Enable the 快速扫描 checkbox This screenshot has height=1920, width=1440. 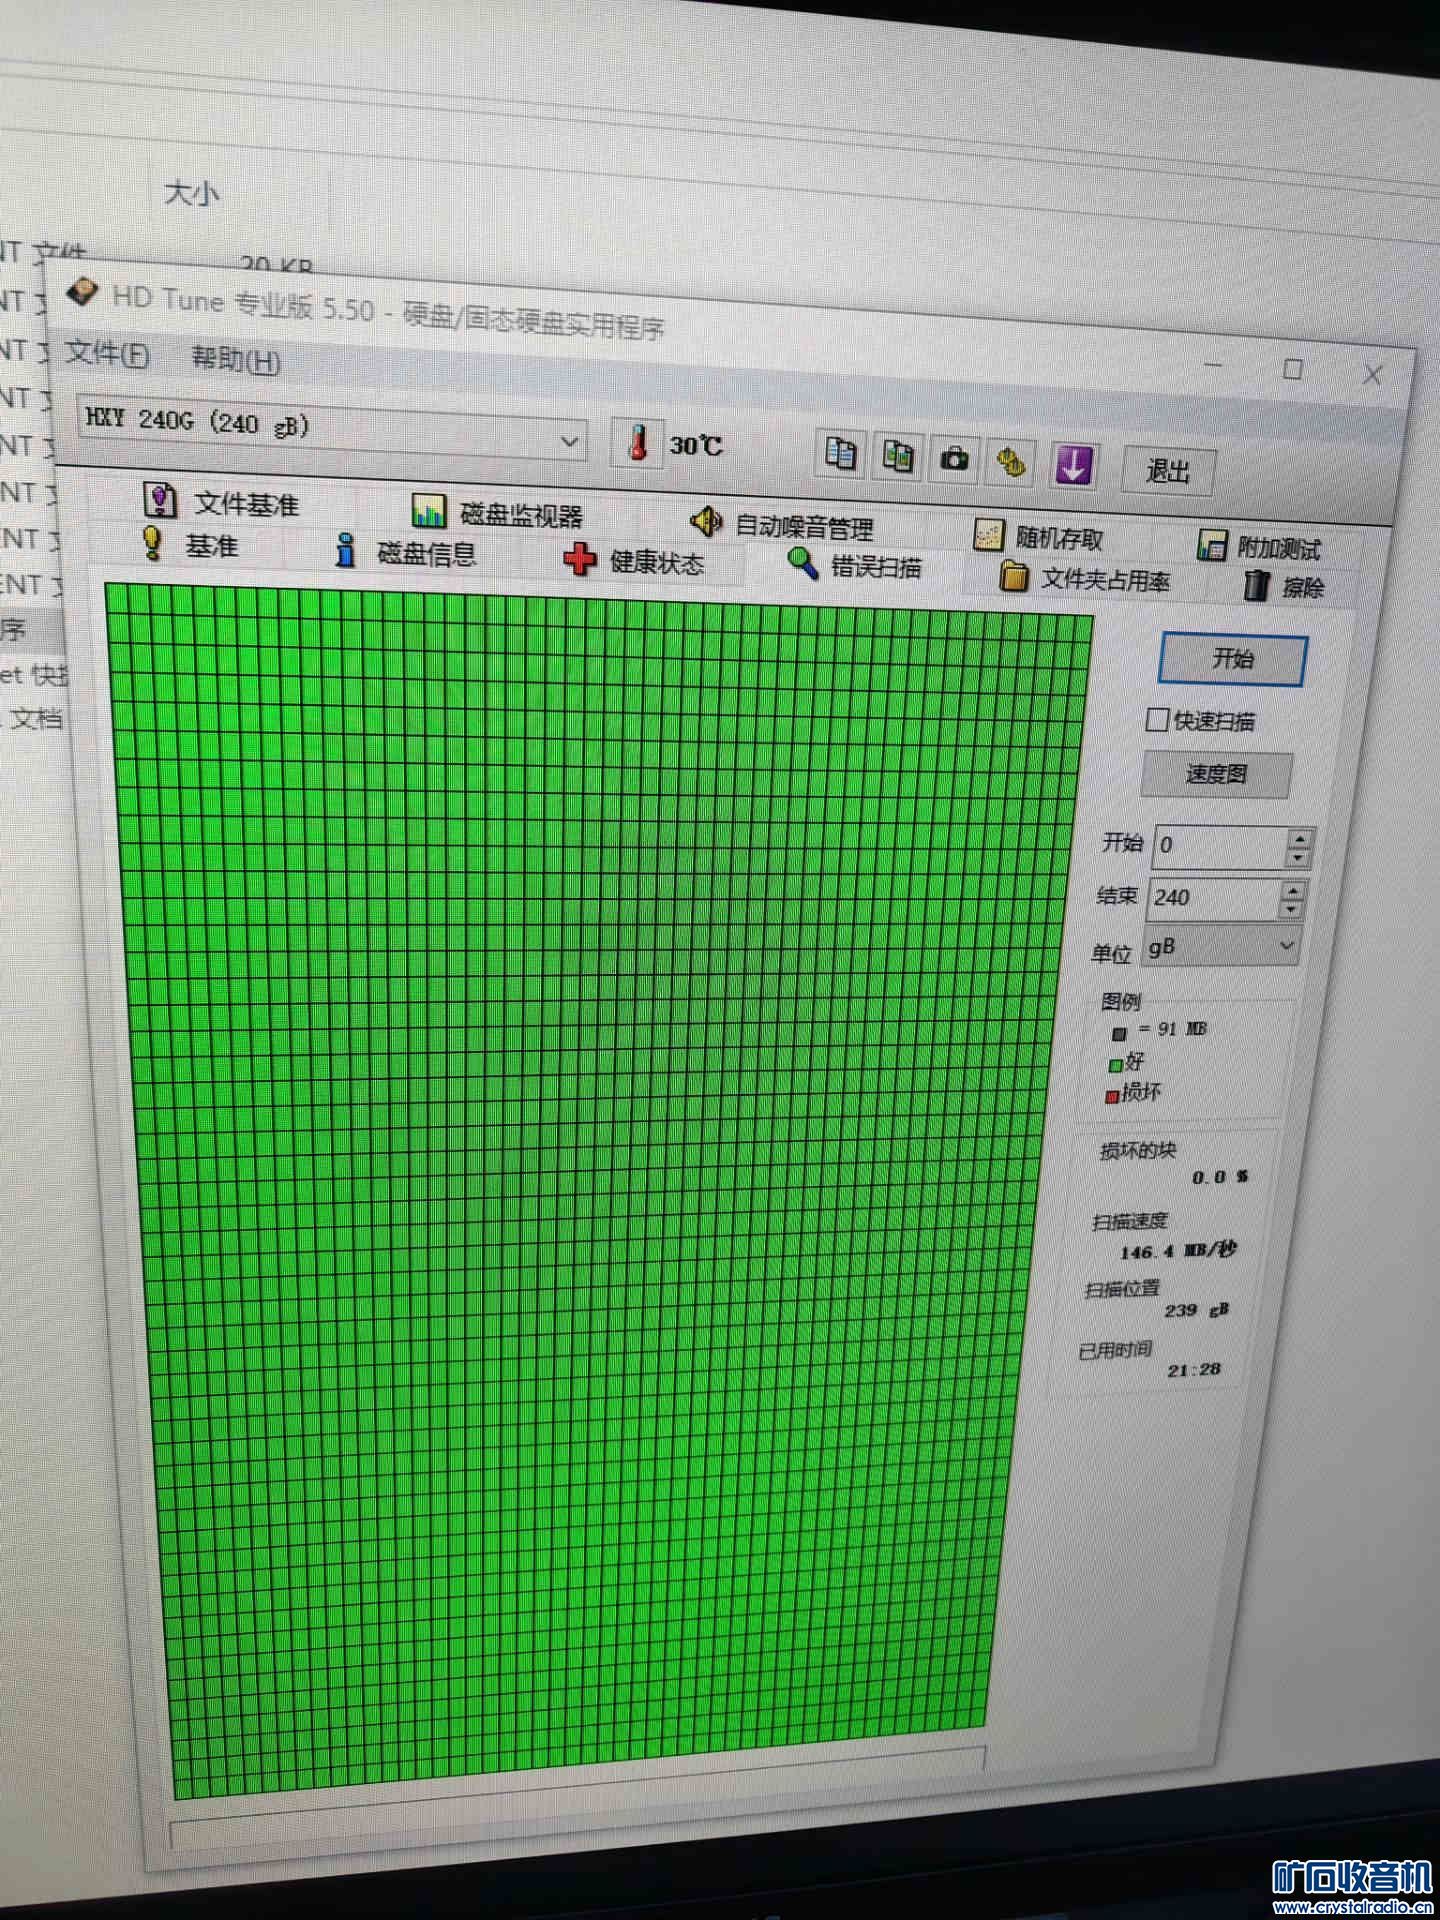pyautogui.click(x=1157, y=719)
